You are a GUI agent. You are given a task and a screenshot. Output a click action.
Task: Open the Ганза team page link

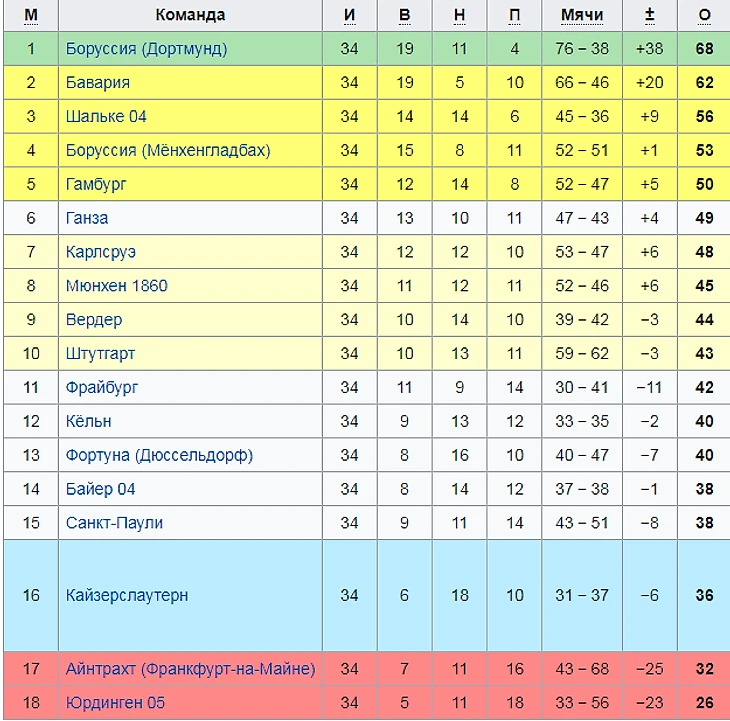pos(87,218)
